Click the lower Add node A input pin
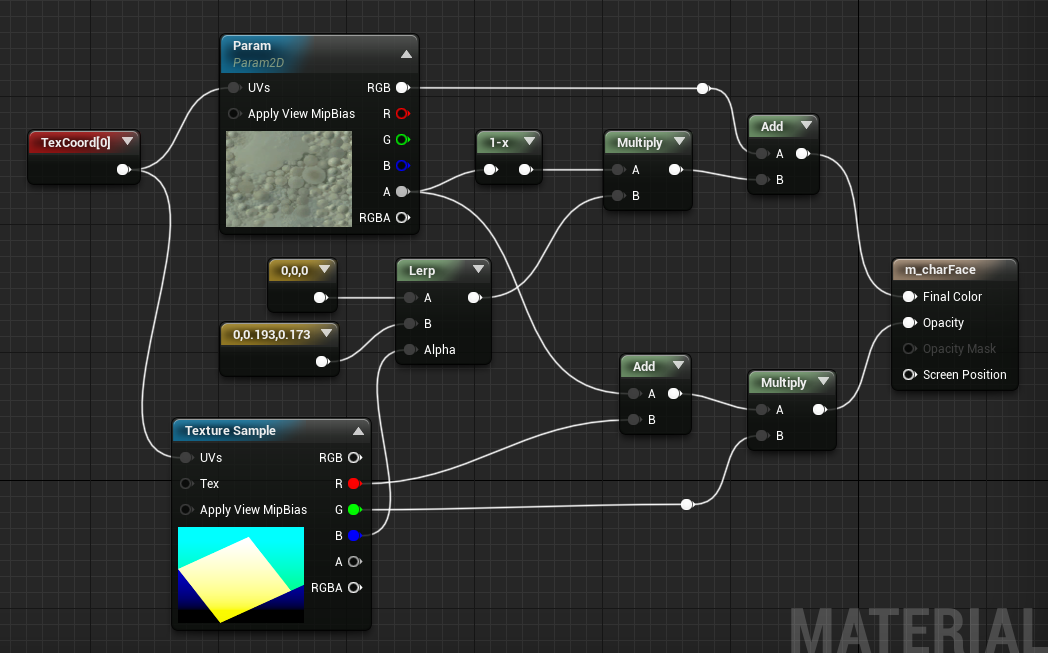 (x=634, y=394)
